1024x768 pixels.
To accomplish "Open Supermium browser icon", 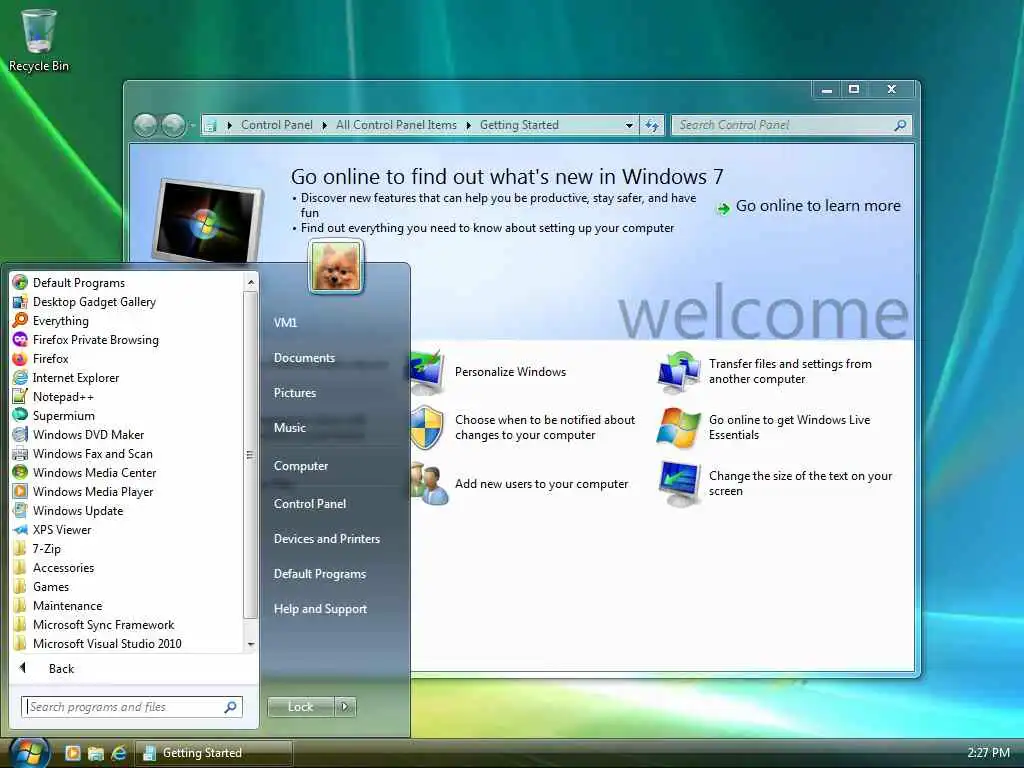I will (x=20, y=415).
